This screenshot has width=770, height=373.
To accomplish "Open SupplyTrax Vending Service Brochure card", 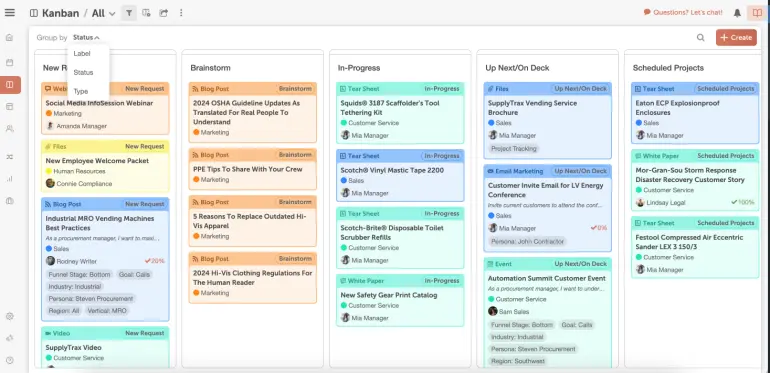I will 548,121.
